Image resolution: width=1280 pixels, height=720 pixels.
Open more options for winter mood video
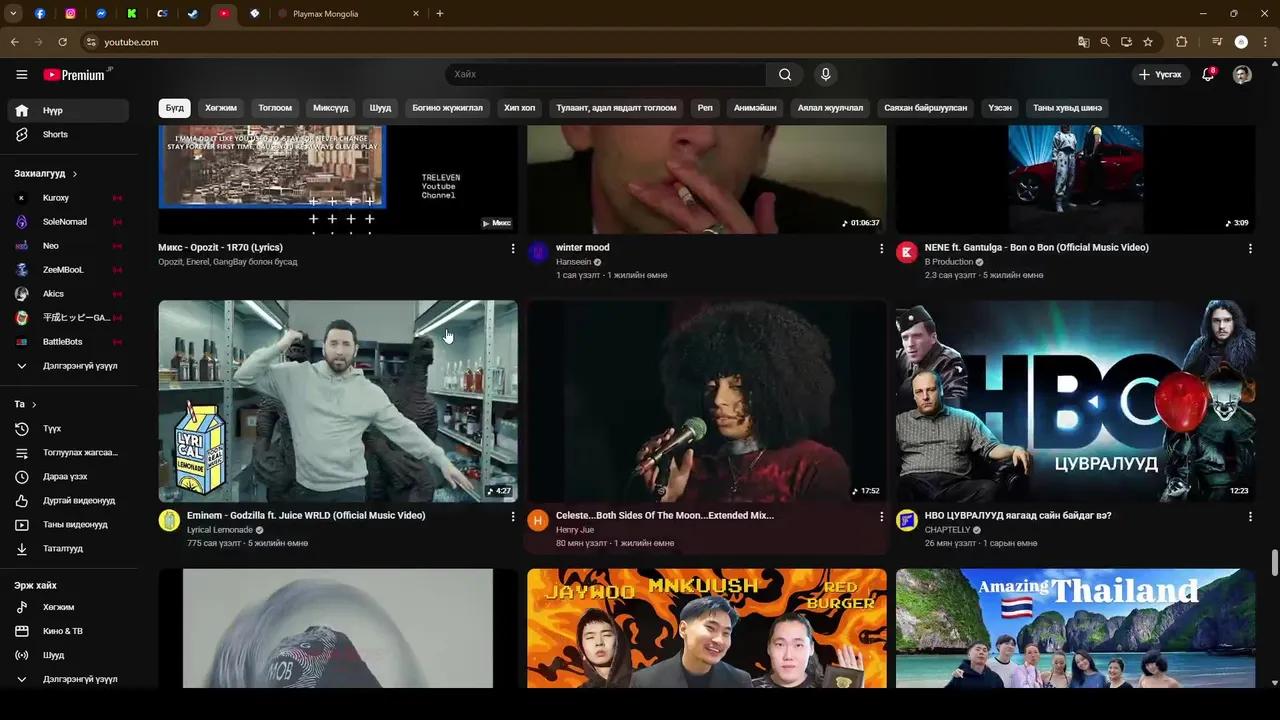pos(881,248)
